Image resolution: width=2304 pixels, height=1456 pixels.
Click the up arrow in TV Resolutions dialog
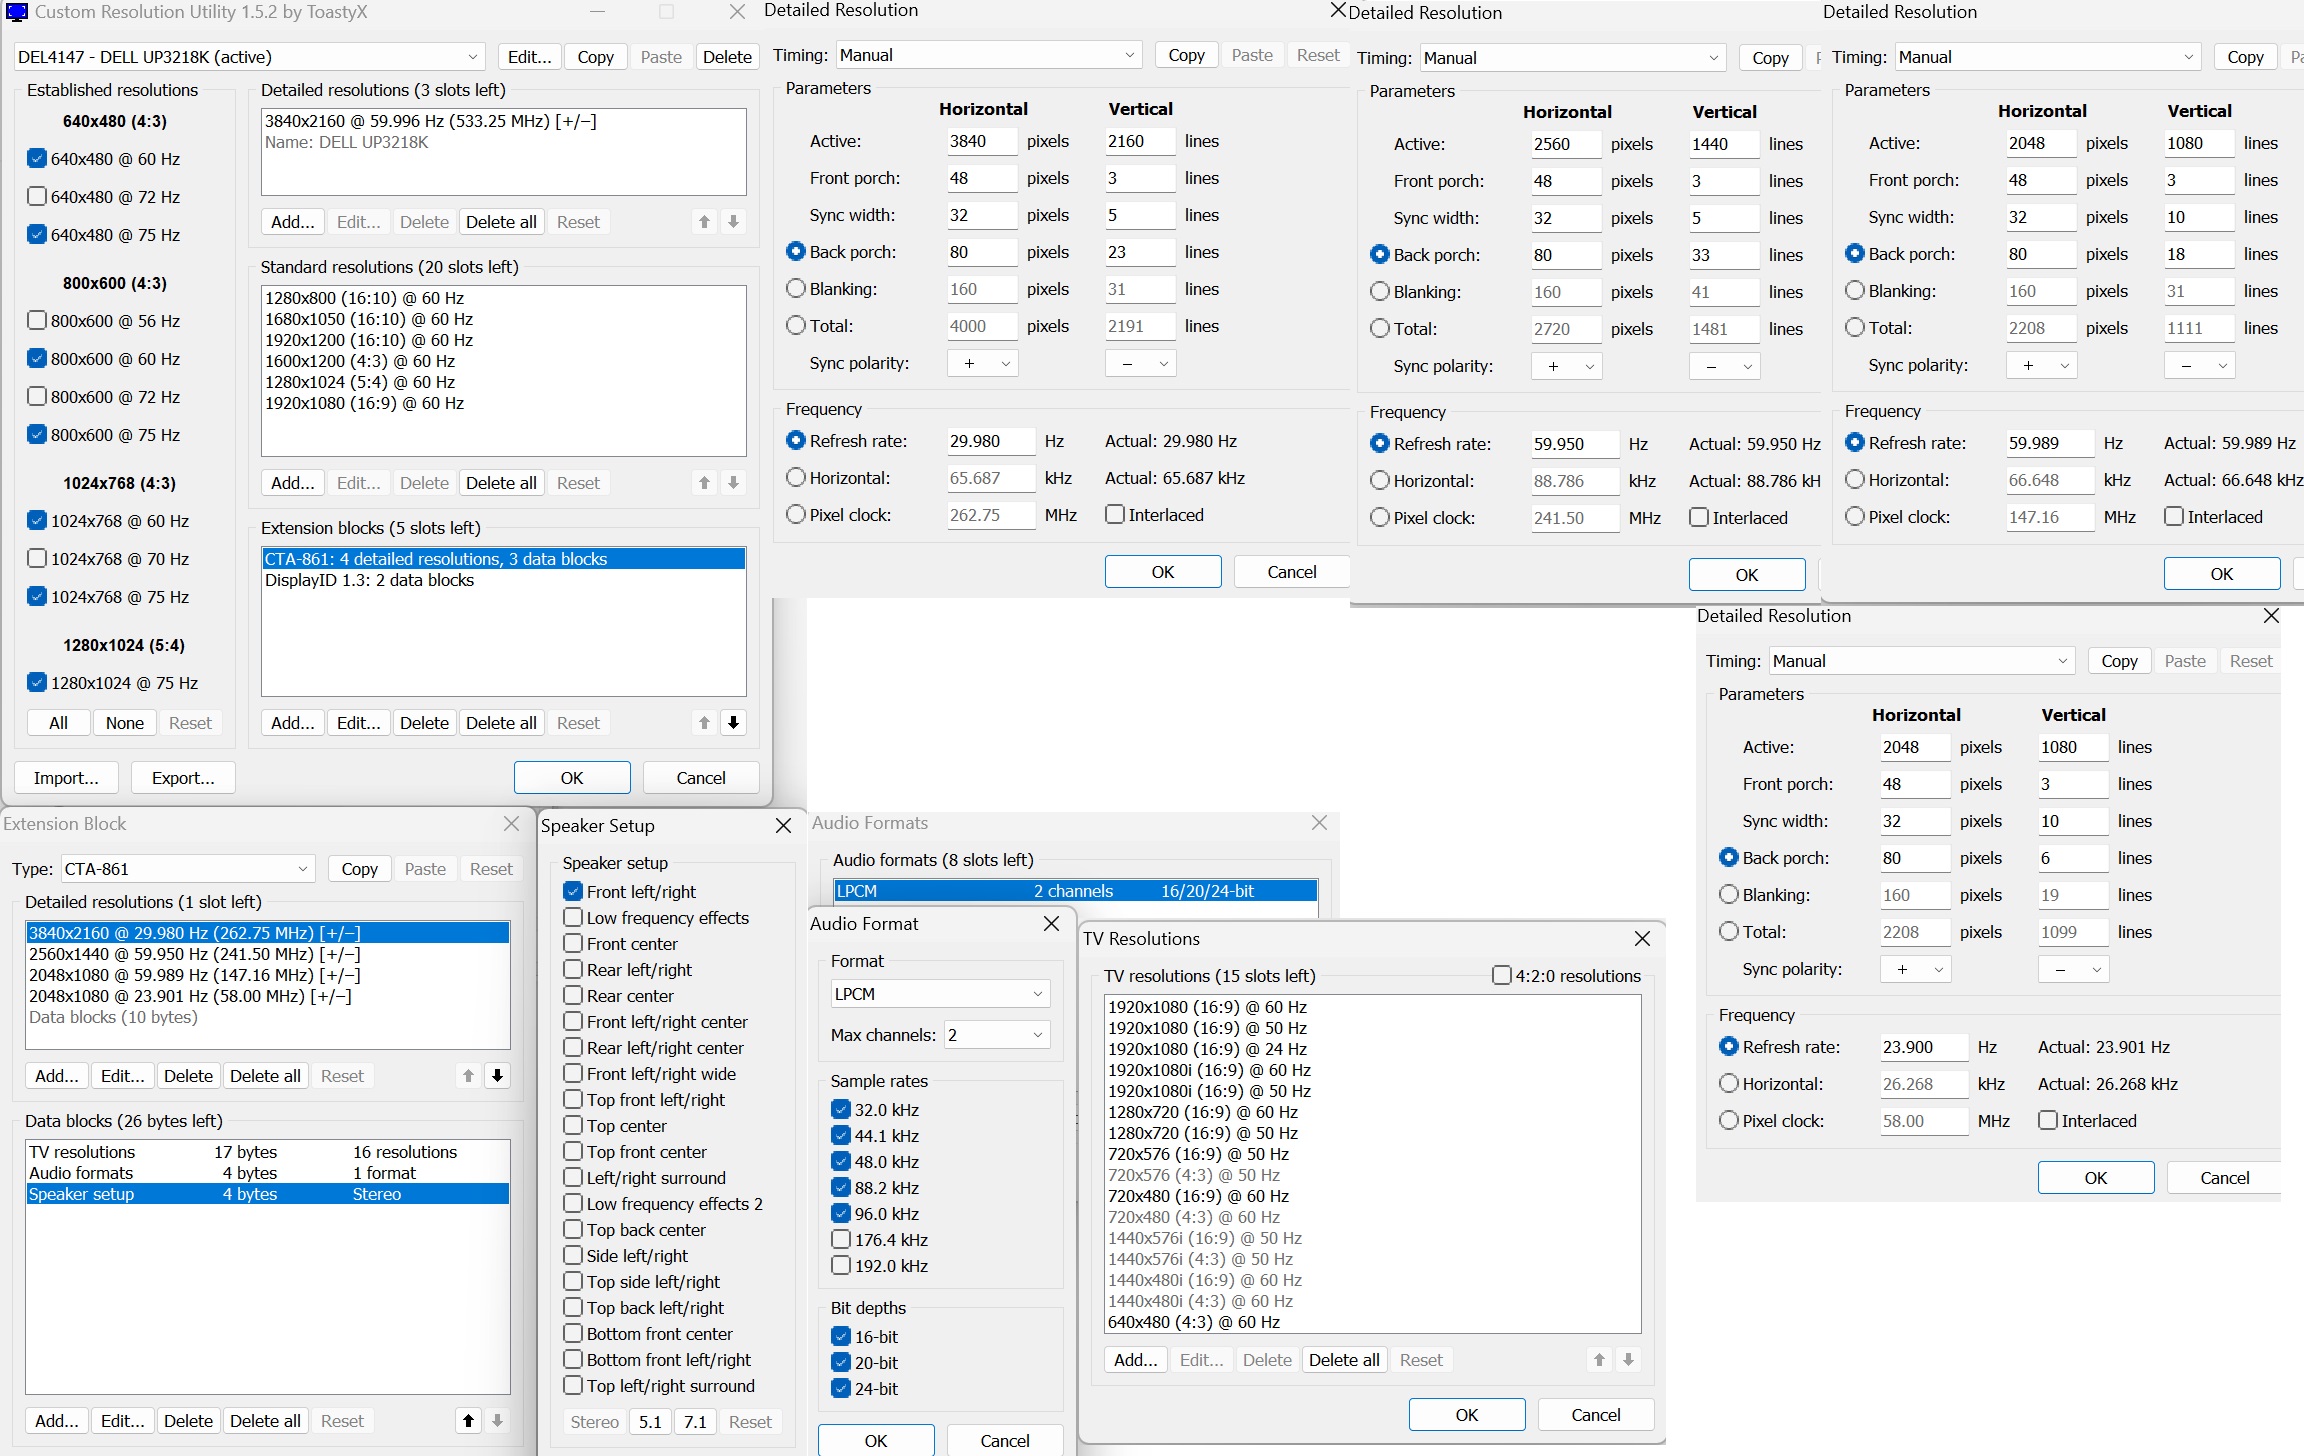tap(1599, 1360)
